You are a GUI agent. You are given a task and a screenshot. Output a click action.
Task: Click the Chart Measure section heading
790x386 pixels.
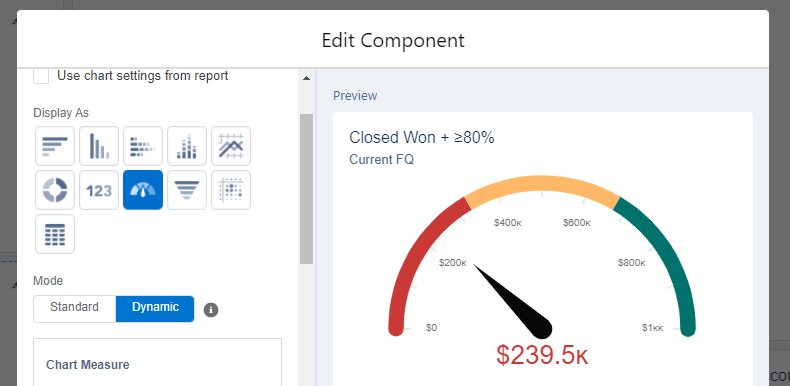coord(88,365)
